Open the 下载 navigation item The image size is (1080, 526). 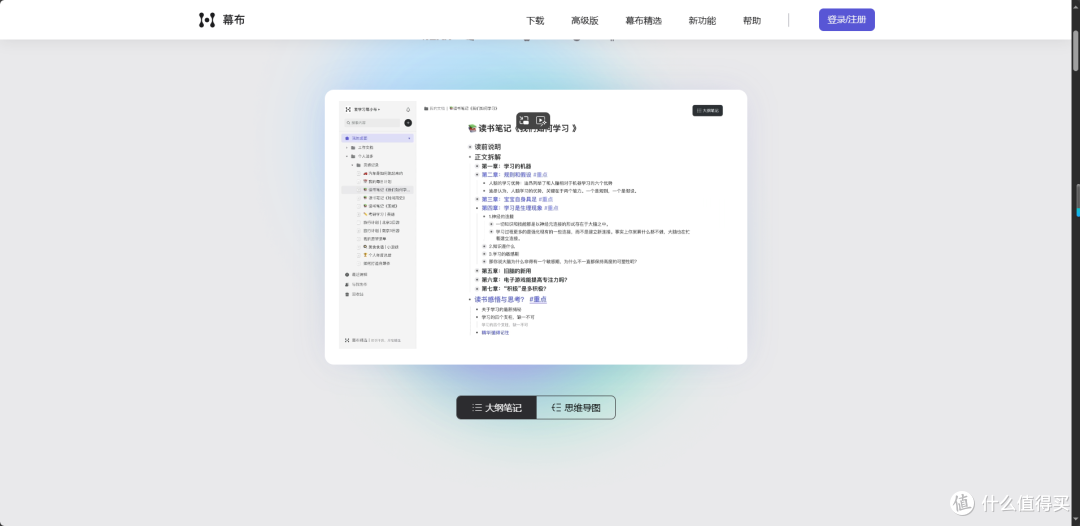(535, 21)
